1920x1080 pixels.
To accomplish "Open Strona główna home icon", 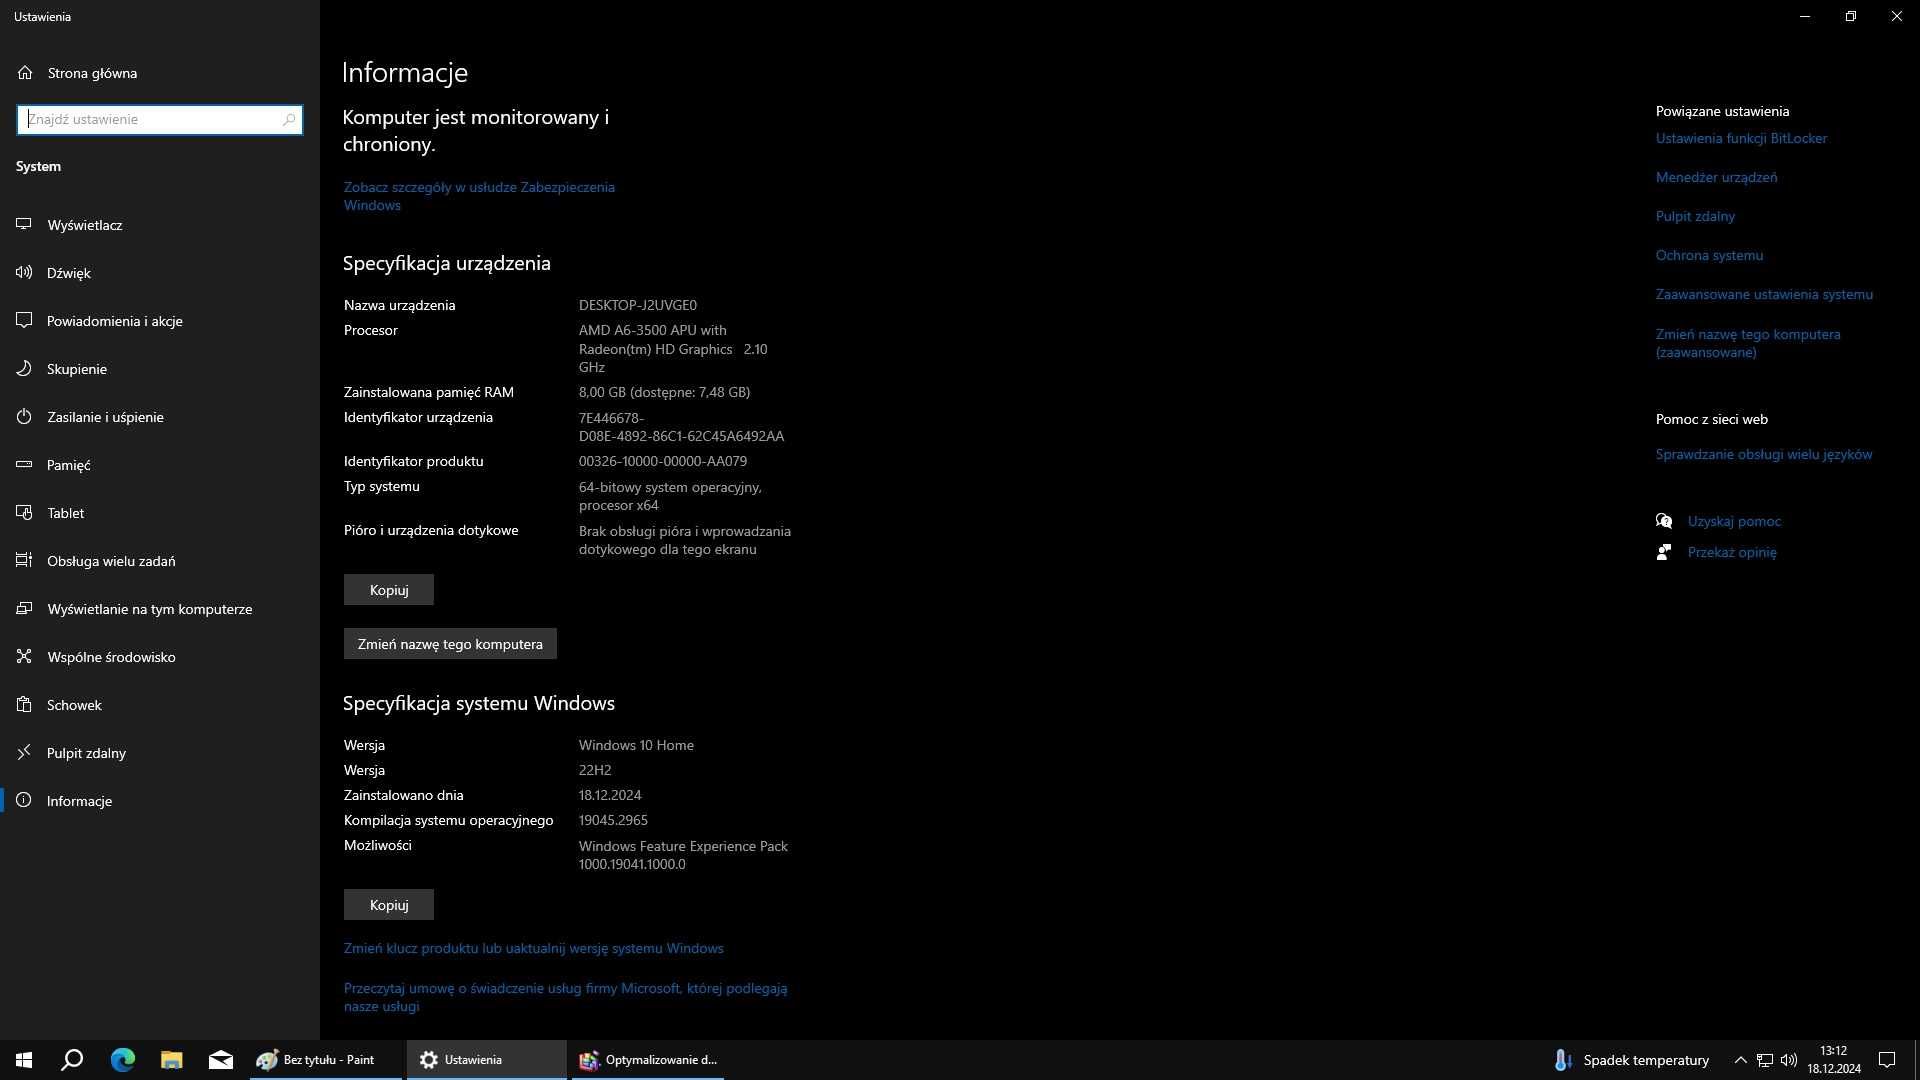I will tap(25, 73).
